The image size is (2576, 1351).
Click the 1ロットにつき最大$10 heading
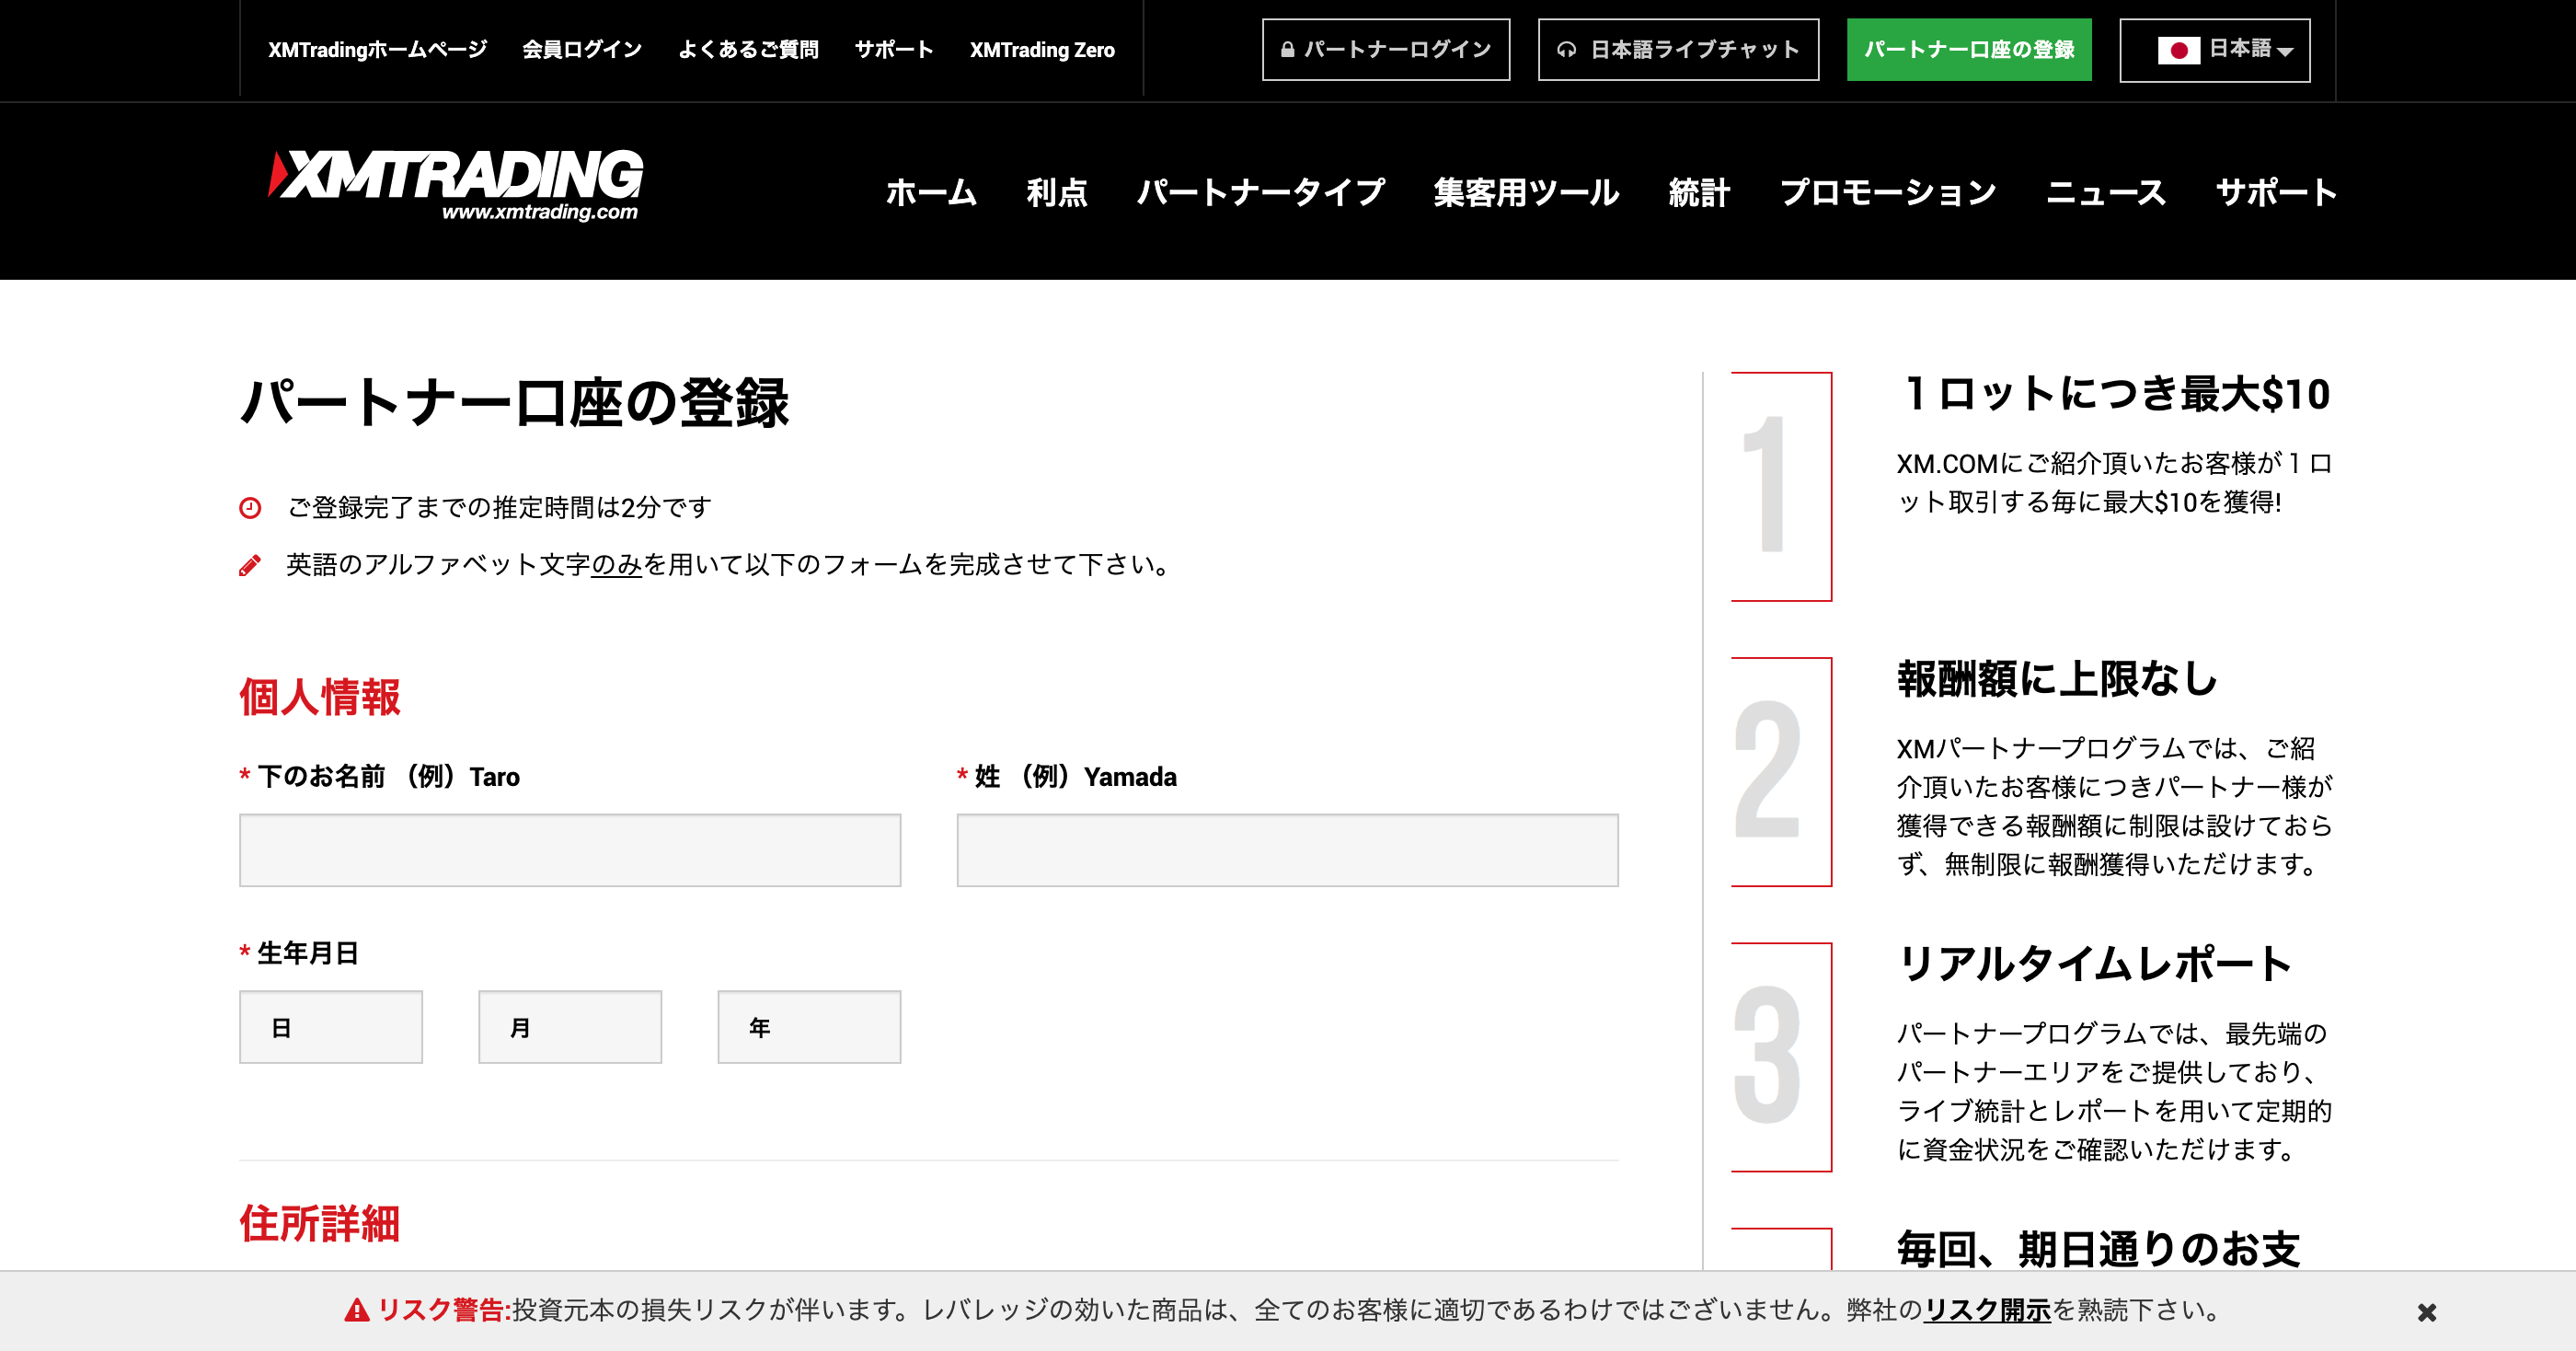click(x=2116, y=393)
